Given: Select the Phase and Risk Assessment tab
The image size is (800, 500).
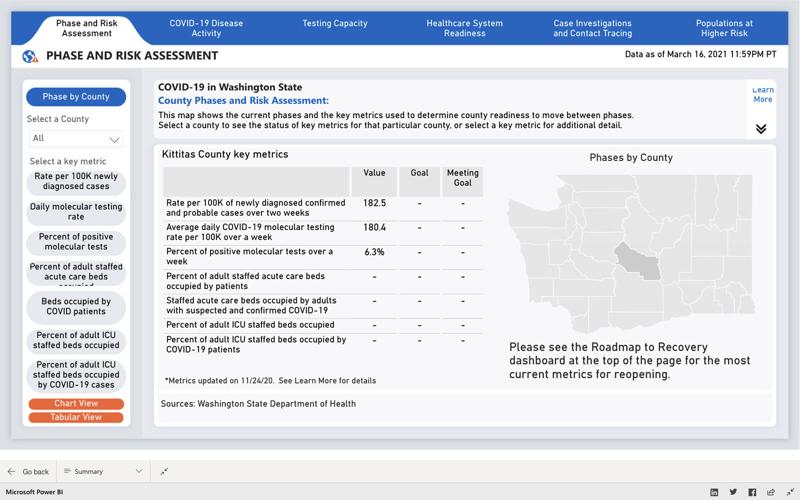Looking at the screenshot, I should 87,28.
